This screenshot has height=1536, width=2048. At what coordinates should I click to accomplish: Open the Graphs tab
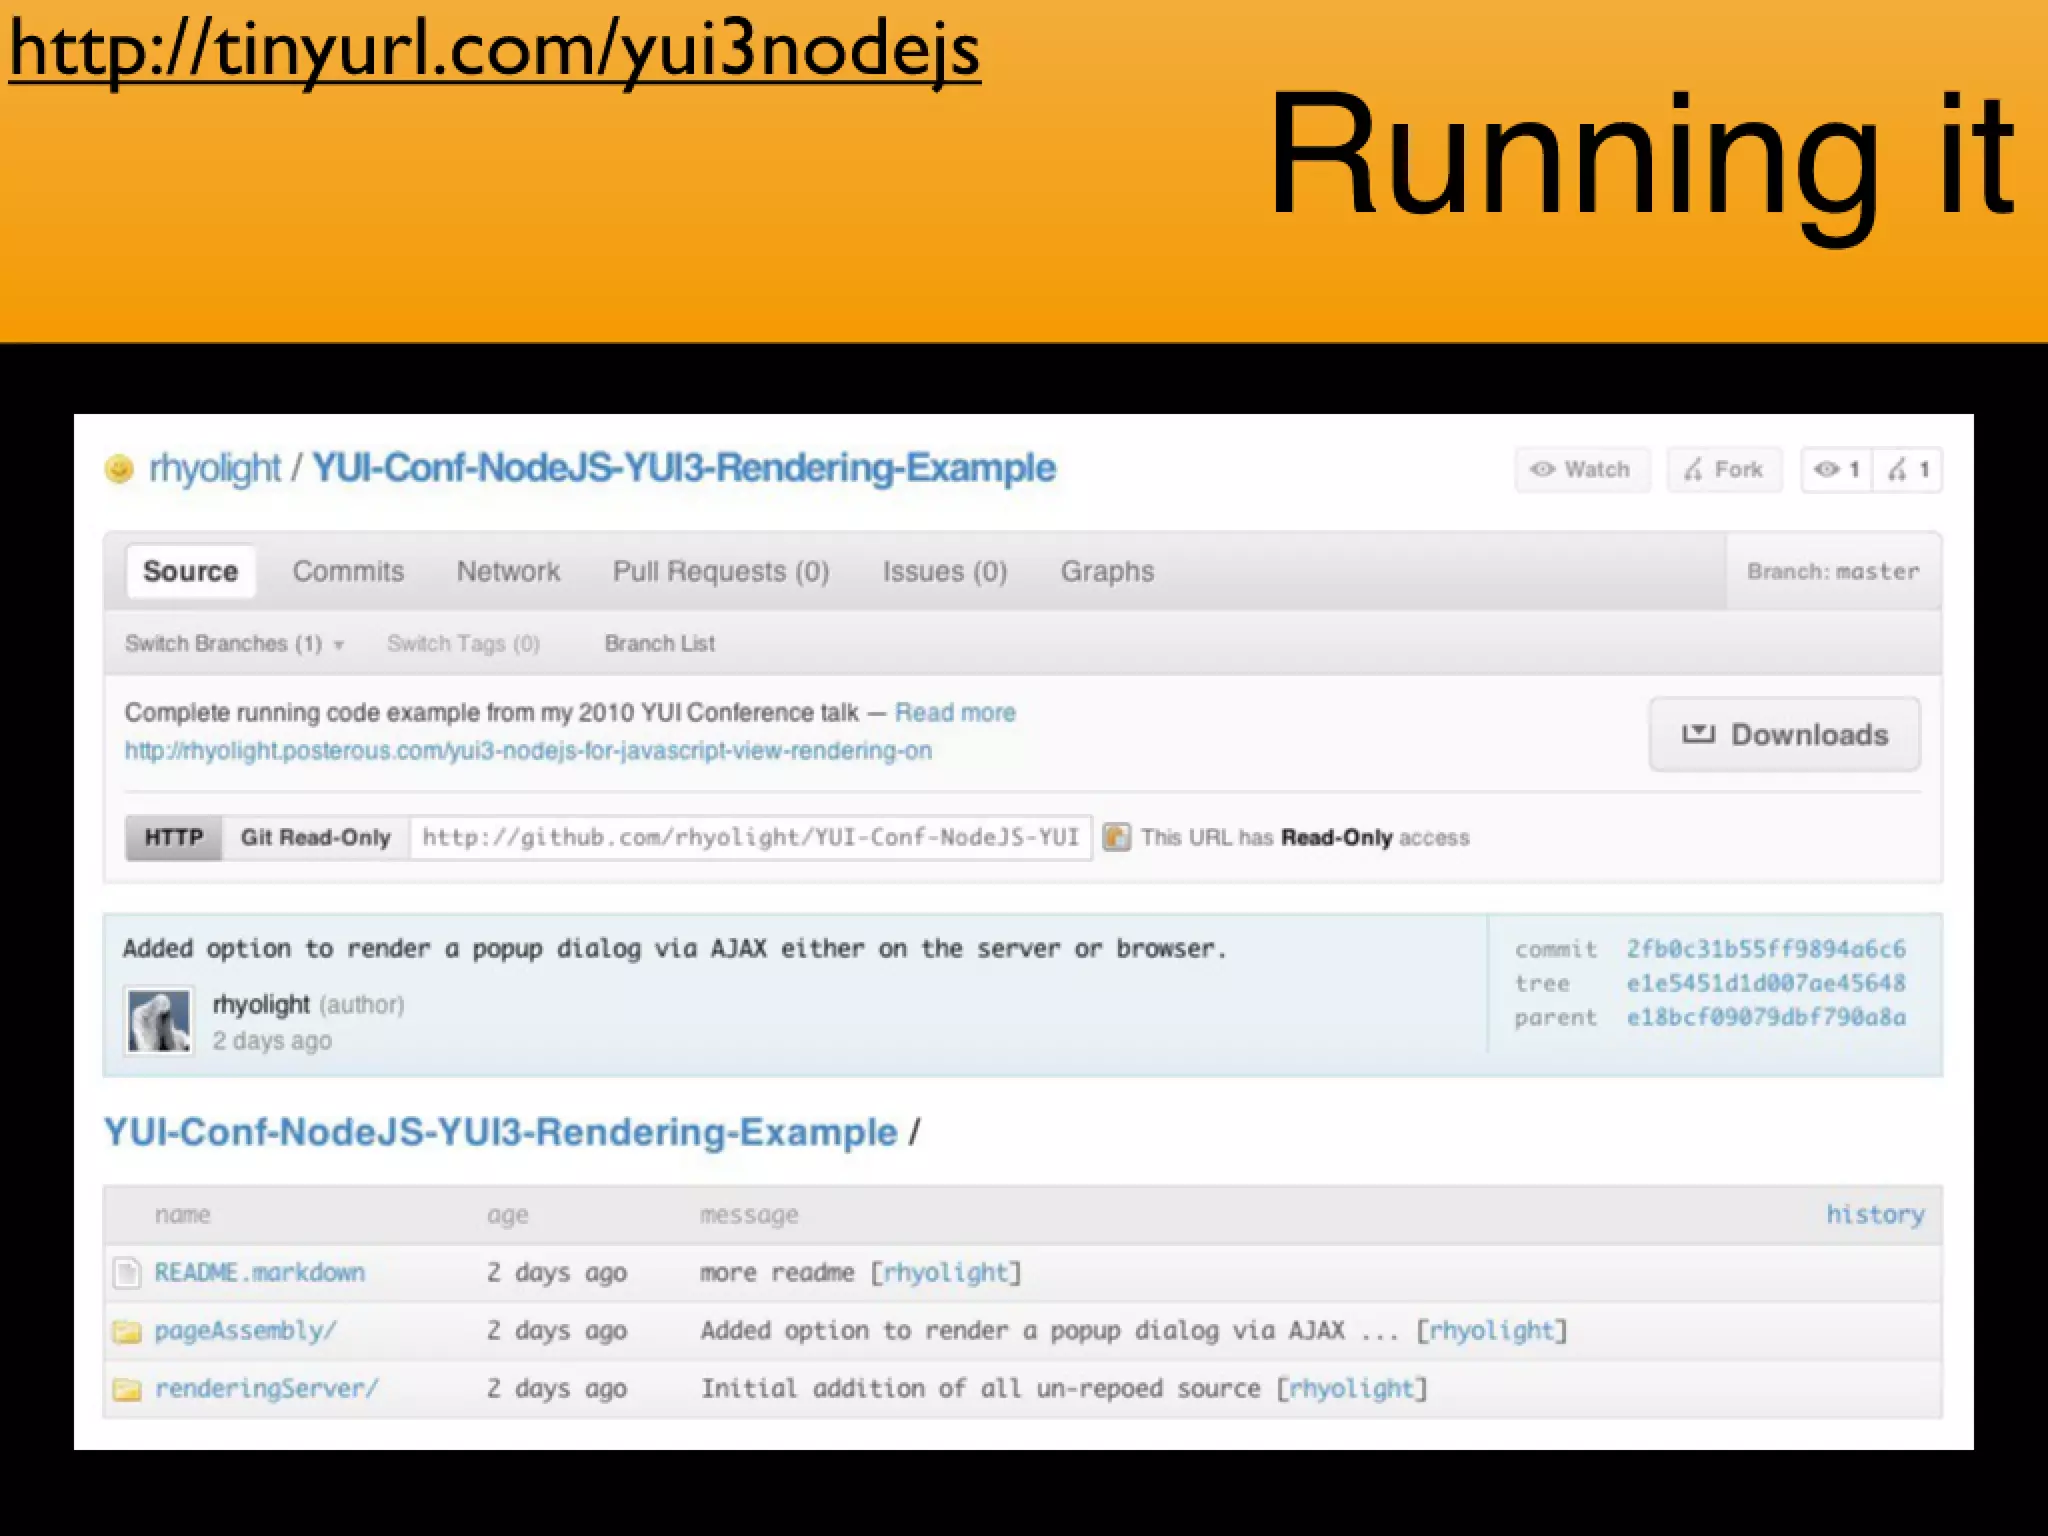point(1107,571)
